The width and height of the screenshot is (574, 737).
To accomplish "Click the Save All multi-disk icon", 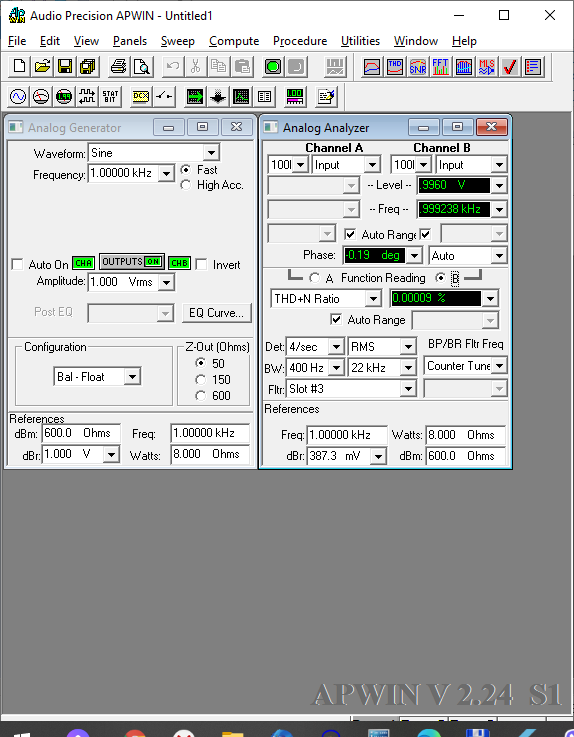I will pyautogui.click(x=88, y=67).
